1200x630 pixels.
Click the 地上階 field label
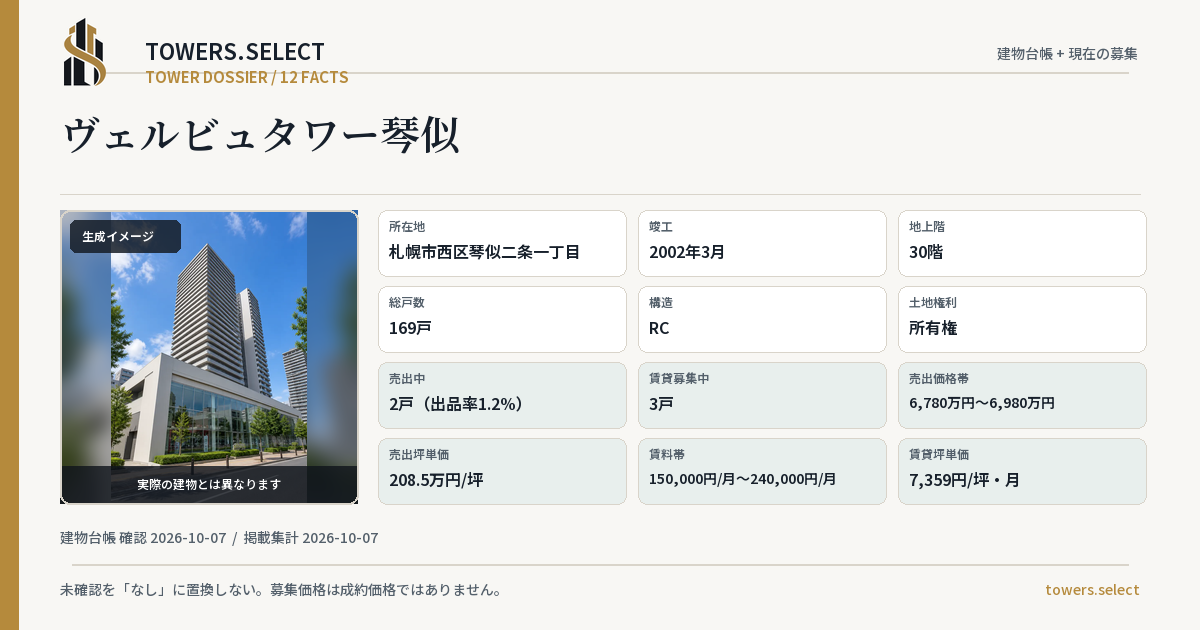(927, 227)
